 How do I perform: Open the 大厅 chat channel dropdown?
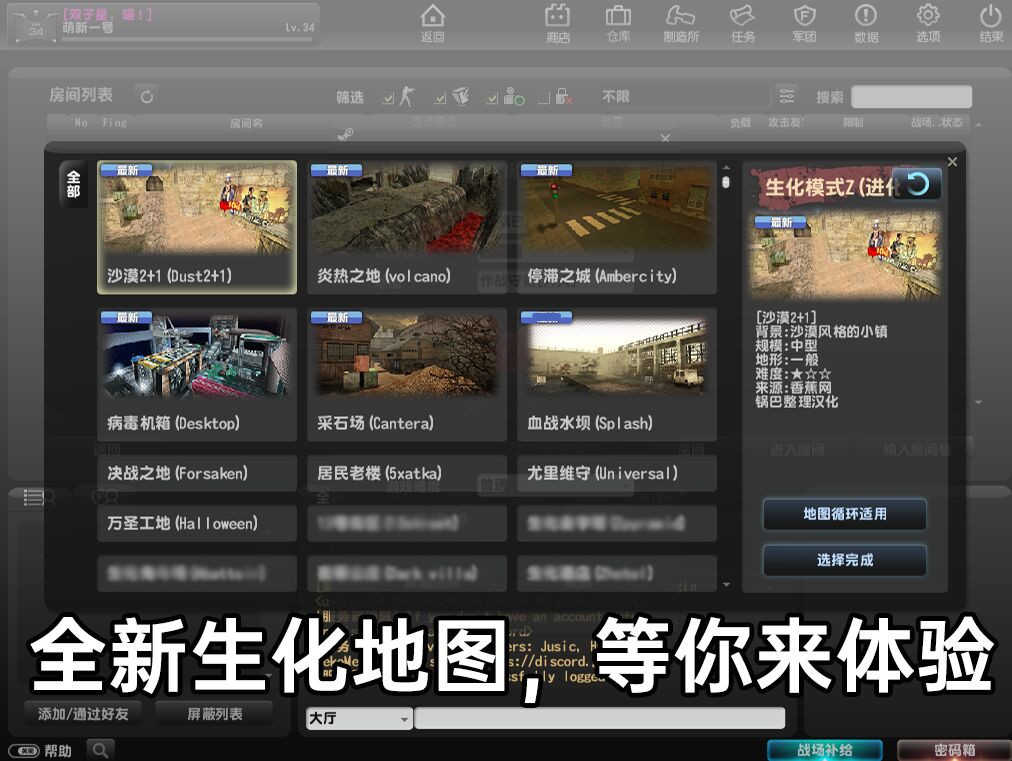pyautogui.click(x=358, y=718)
